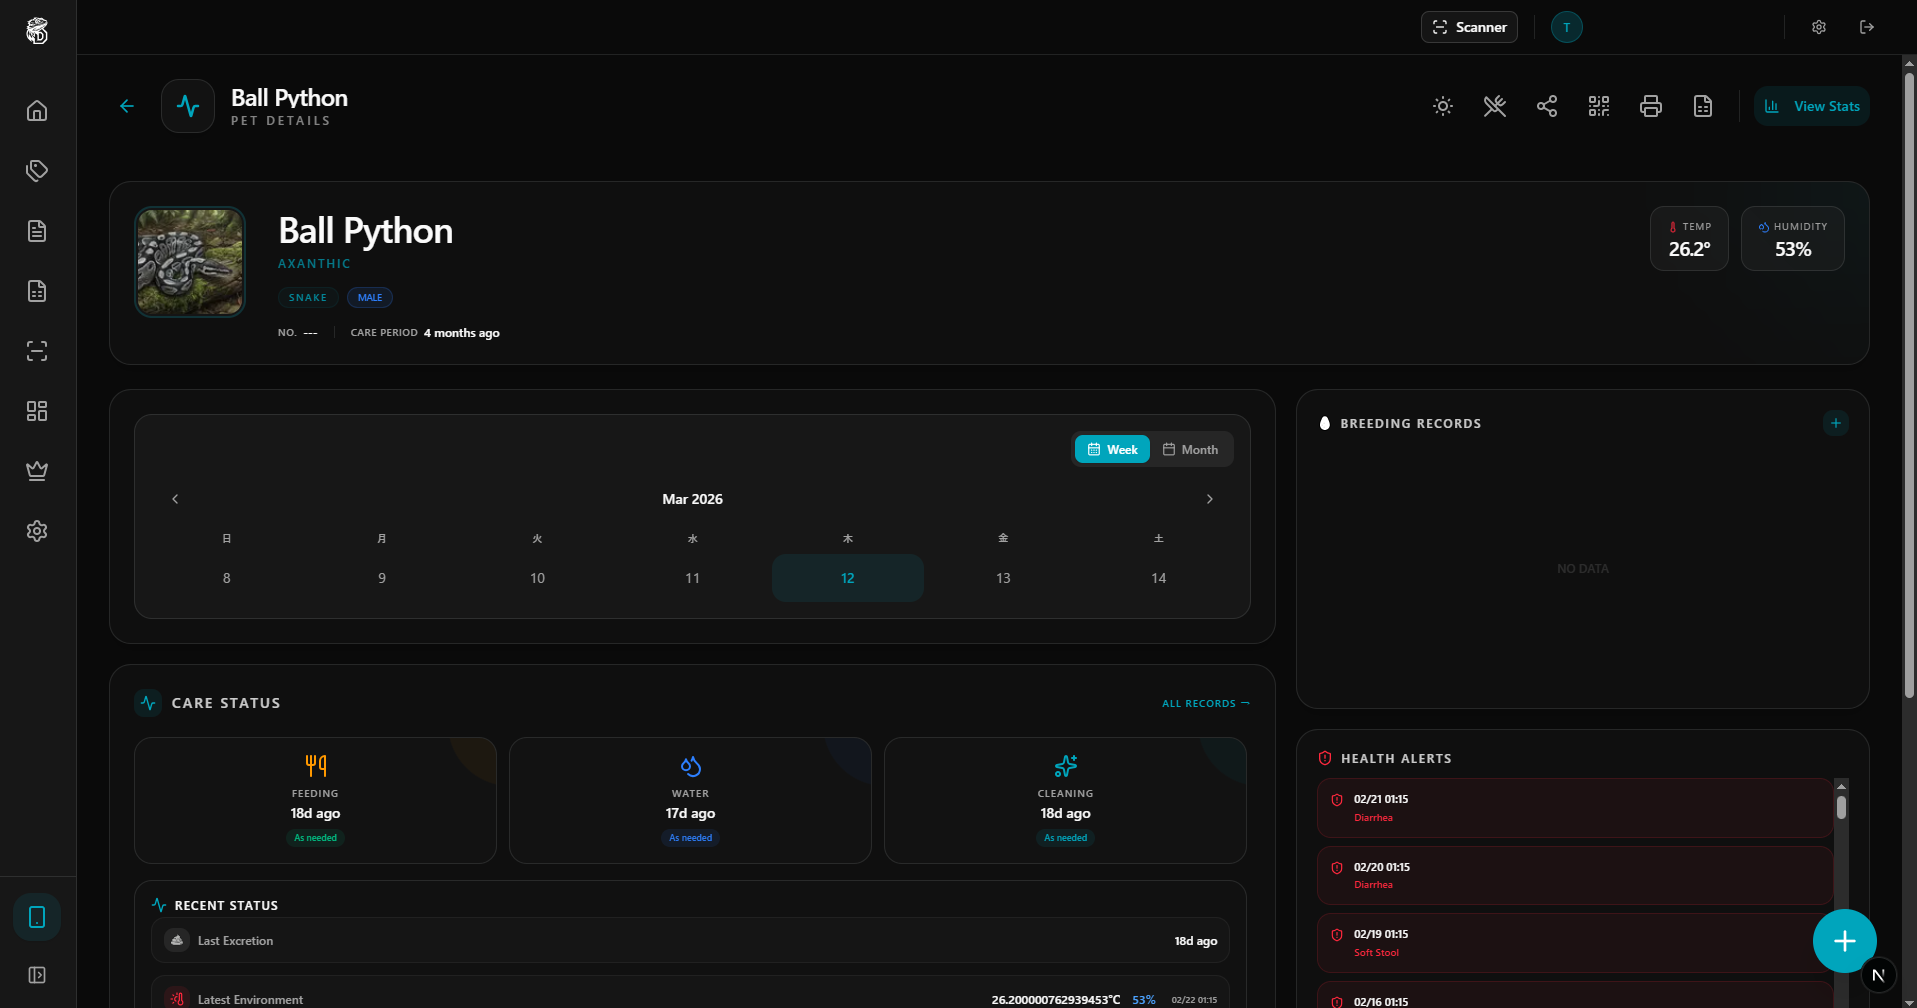Collapse sidebar with bottom panel icon

pyautogui.click(x=37, y=975)
